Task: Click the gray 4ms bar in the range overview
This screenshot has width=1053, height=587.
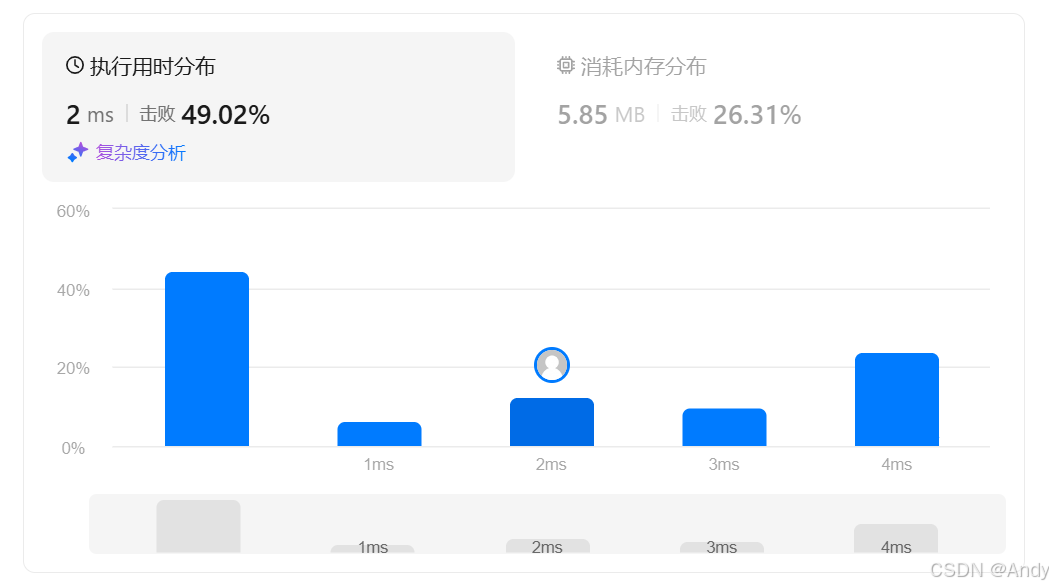Action: click(896, 538)
